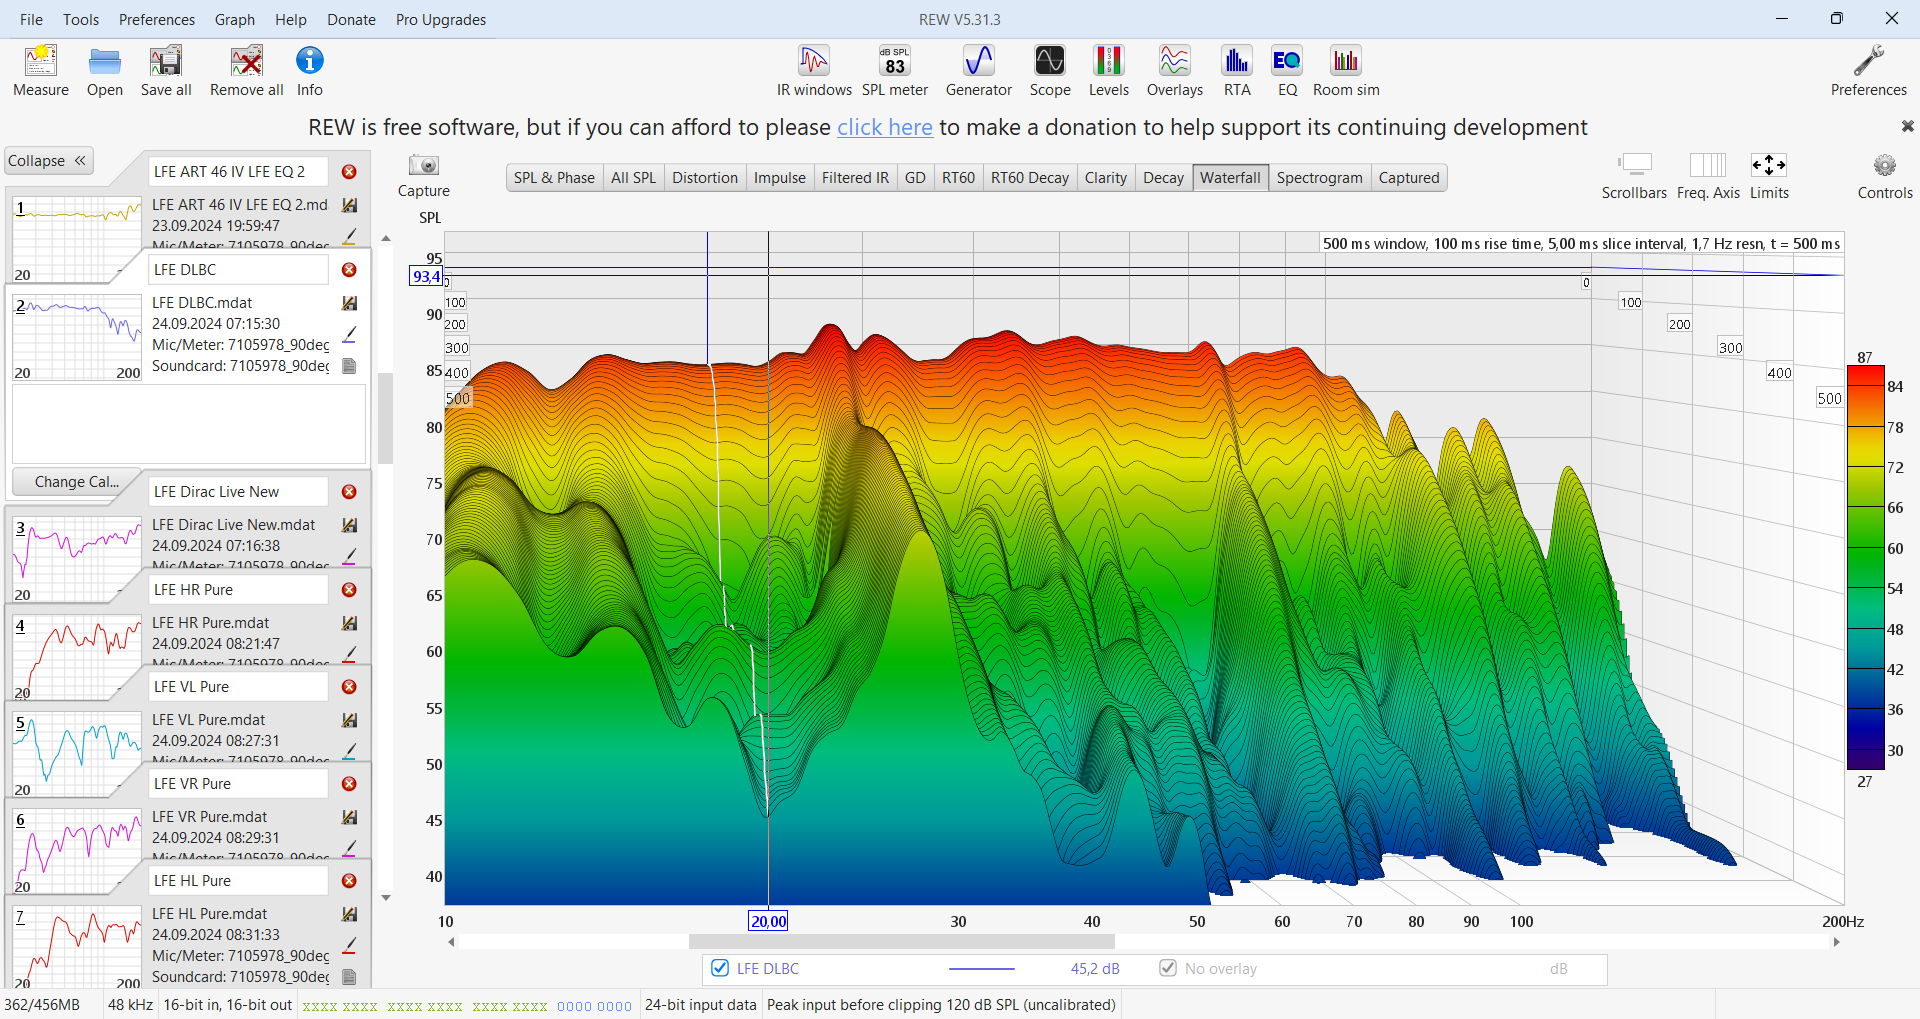Switch to the Spectrogram tab
This screenshot has width=1920, height=1019.
tap(1319, 177)
